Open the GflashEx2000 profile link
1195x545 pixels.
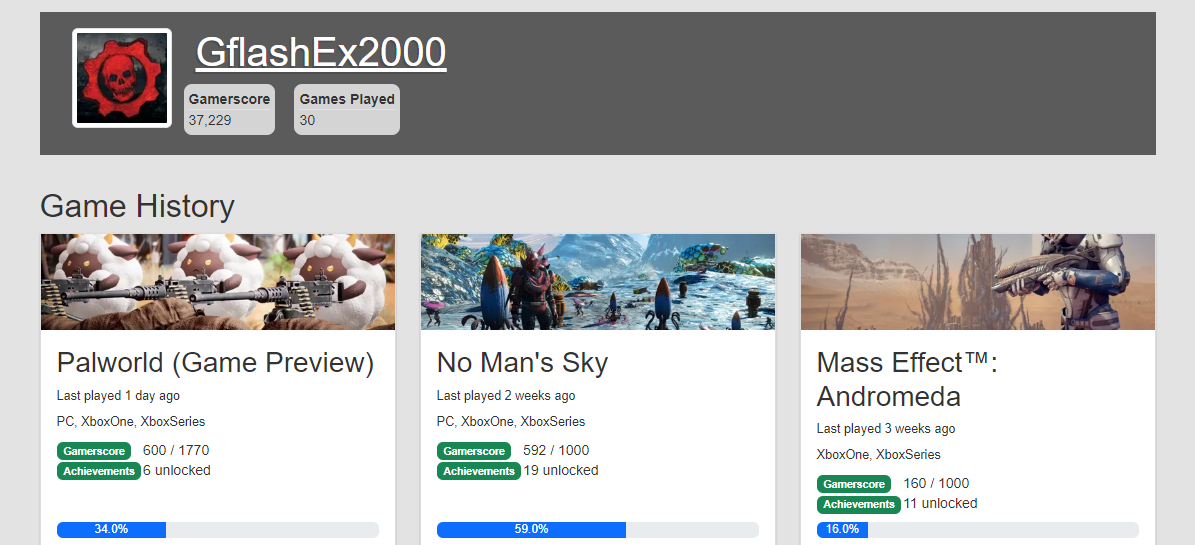click(x=321, y=53)
